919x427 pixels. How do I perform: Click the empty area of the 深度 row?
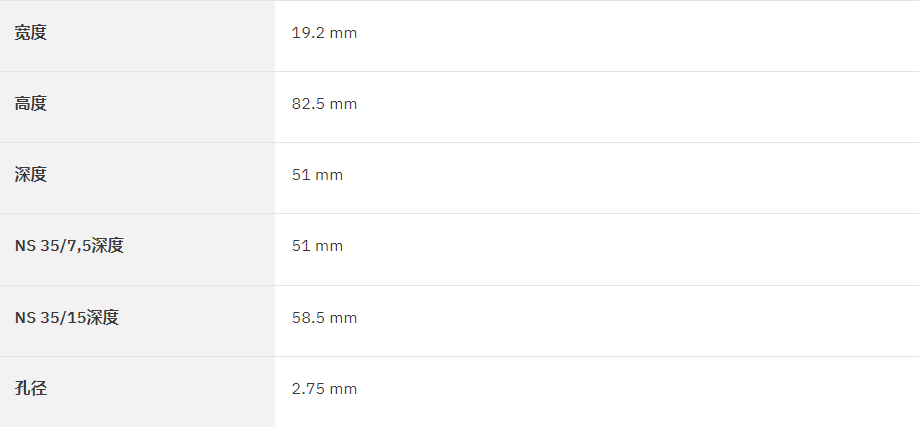click(x=631, y=178)
